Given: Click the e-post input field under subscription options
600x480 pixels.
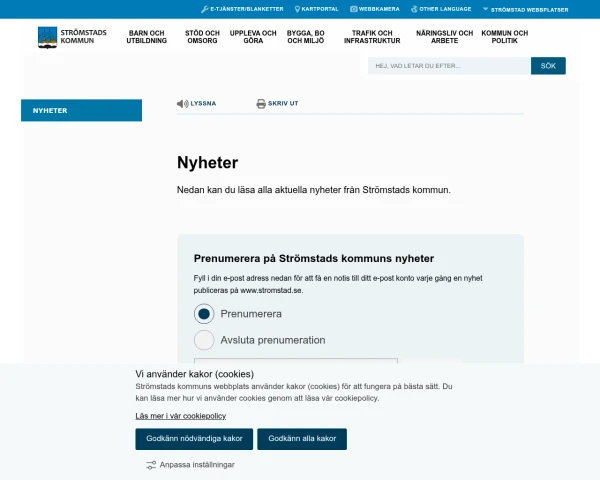Looking at the screenshot, I should pyautogui.click(x=296, y=361).
